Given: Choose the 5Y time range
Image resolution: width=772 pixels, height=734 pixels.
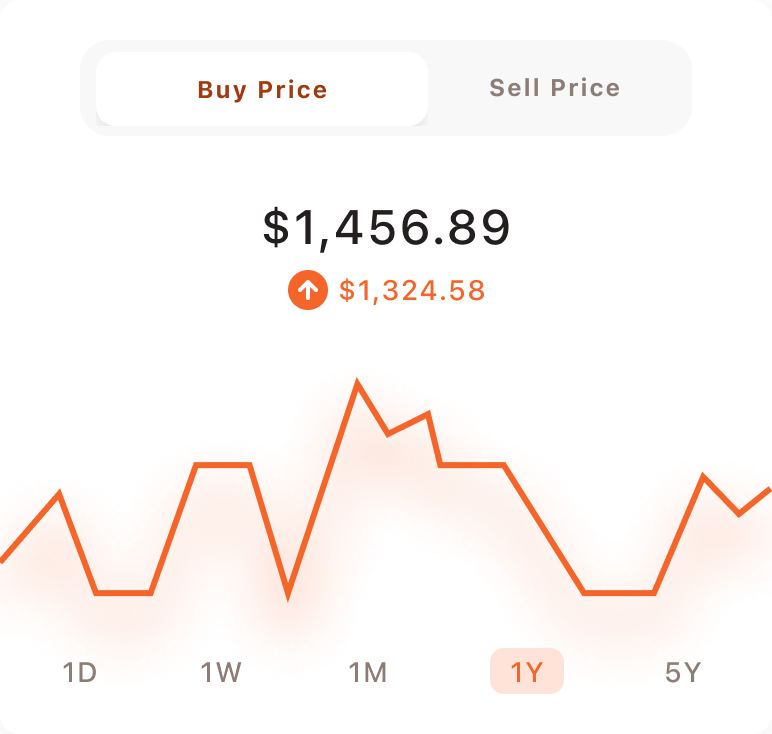Looking at the screenshot, I should [683, 672].
